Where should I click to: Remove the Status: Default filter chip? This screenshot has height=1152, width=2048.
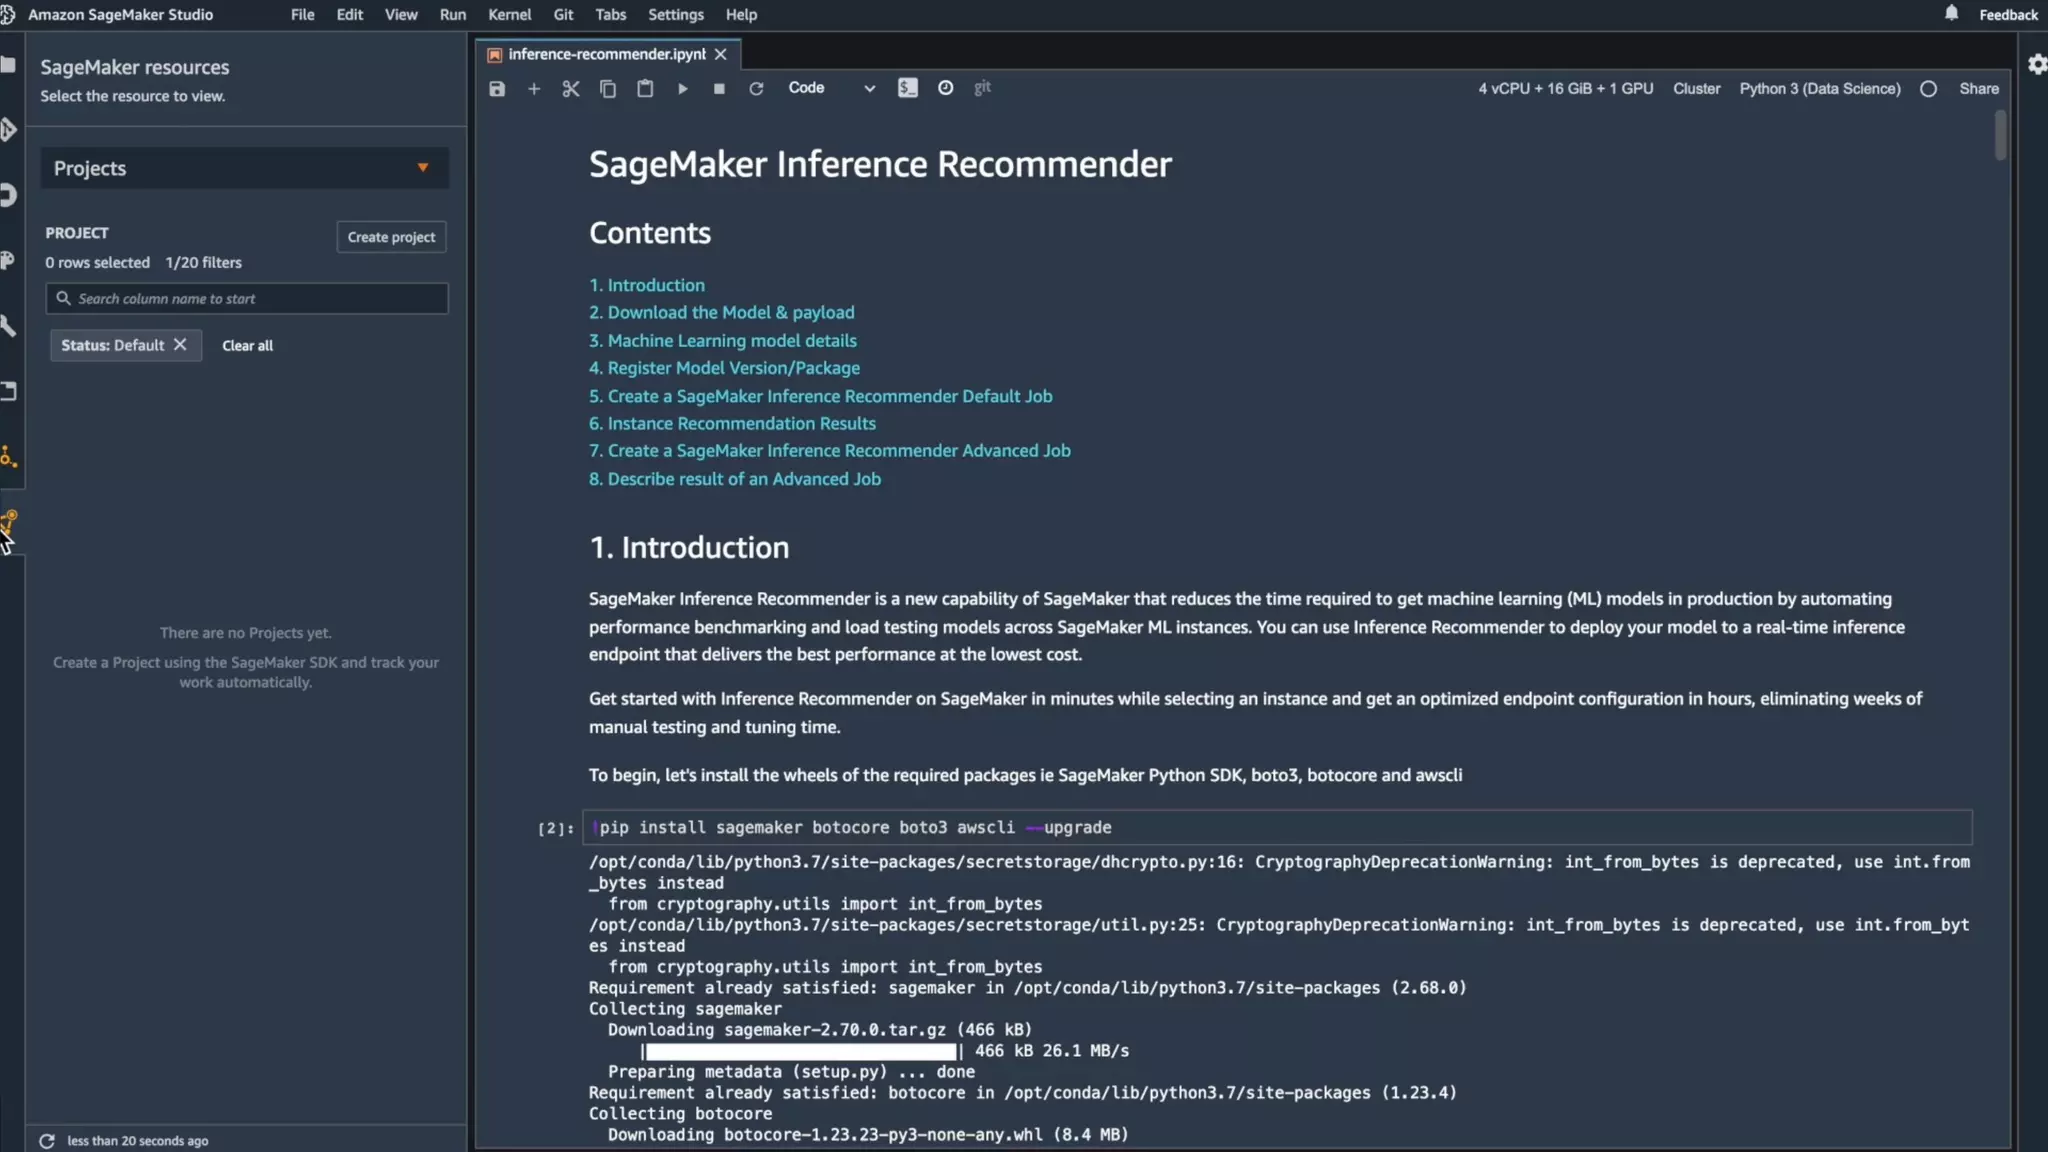(180, 345)
